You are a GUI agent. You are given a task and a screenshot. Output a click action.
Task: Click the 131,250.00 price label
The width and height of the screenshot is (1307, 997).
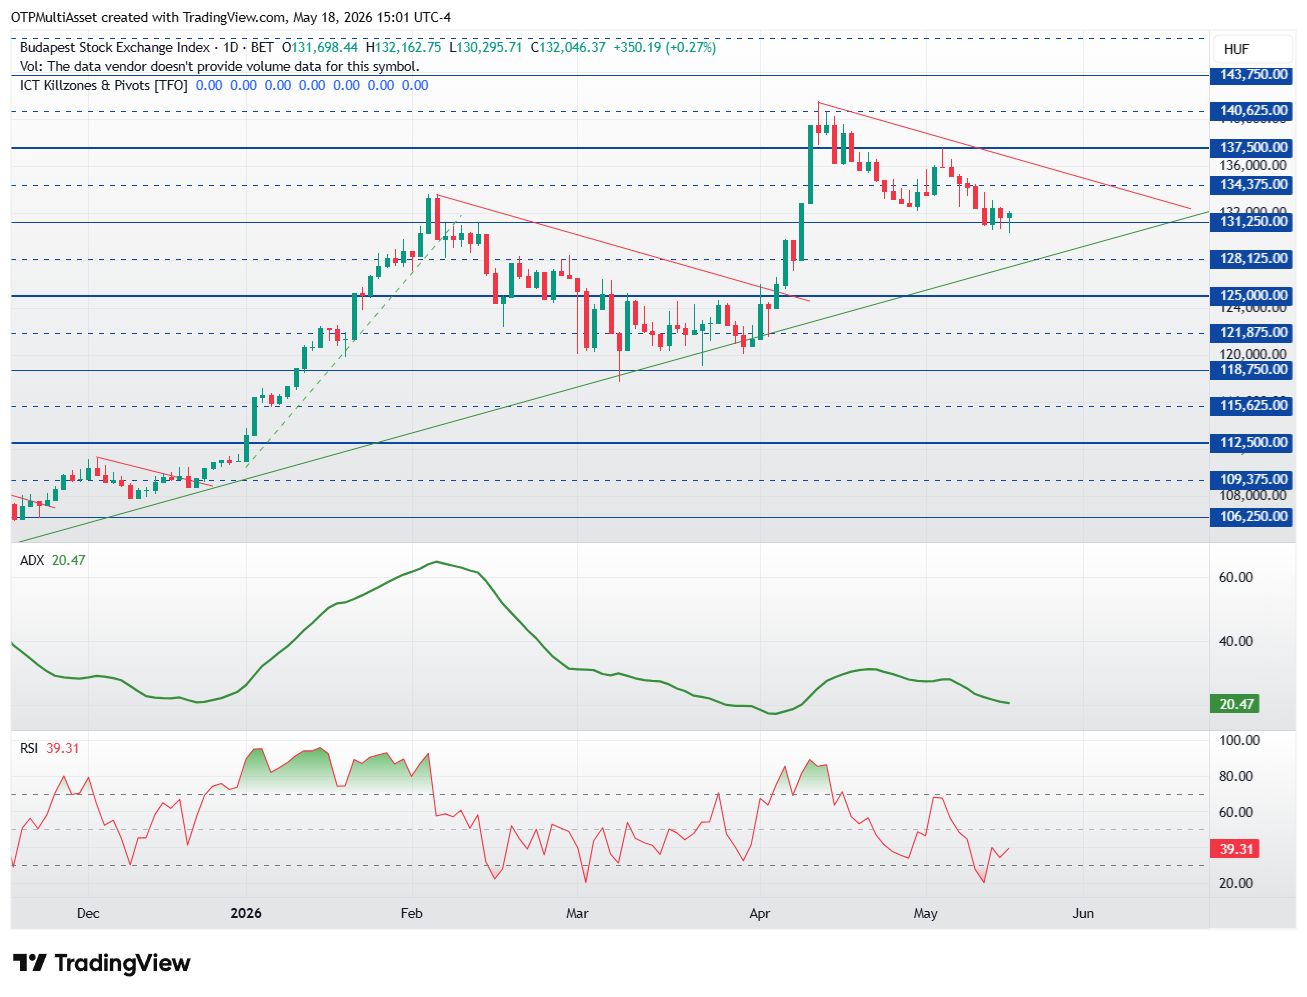tap(1253, 222)
